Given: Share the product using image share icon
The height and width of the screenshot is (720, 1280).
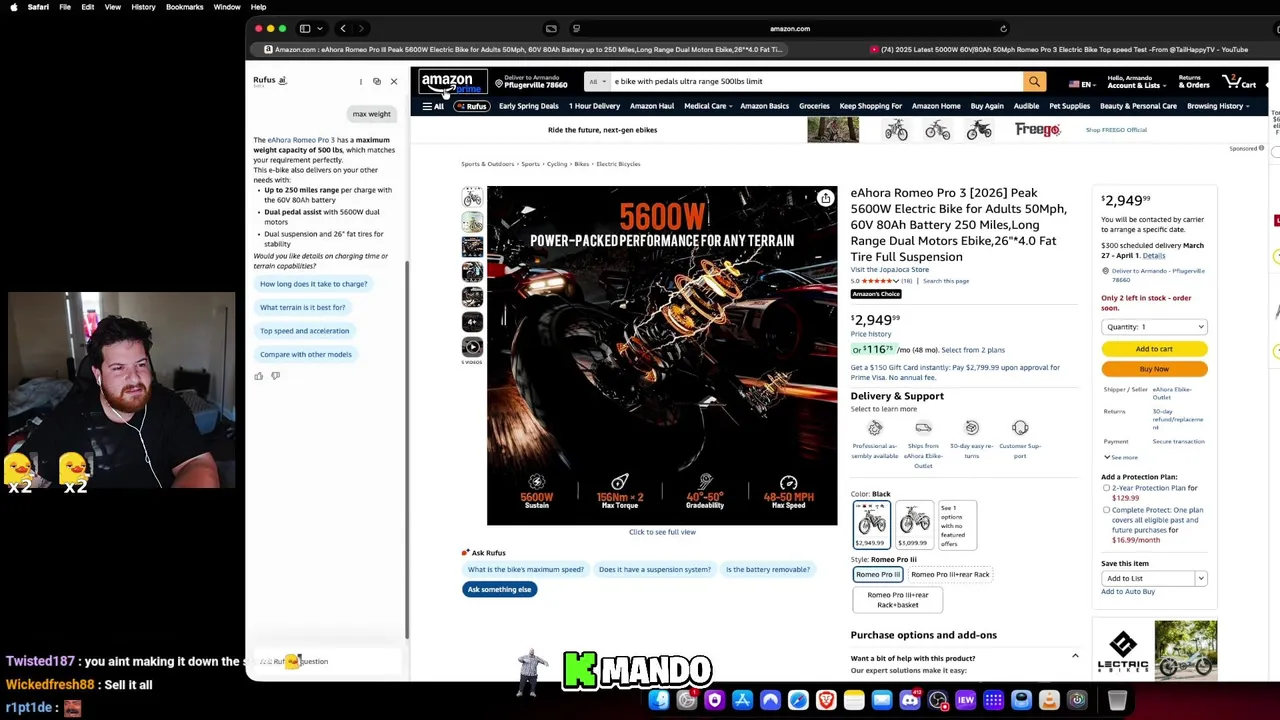Looking at the screenshot, I should 825,198.
